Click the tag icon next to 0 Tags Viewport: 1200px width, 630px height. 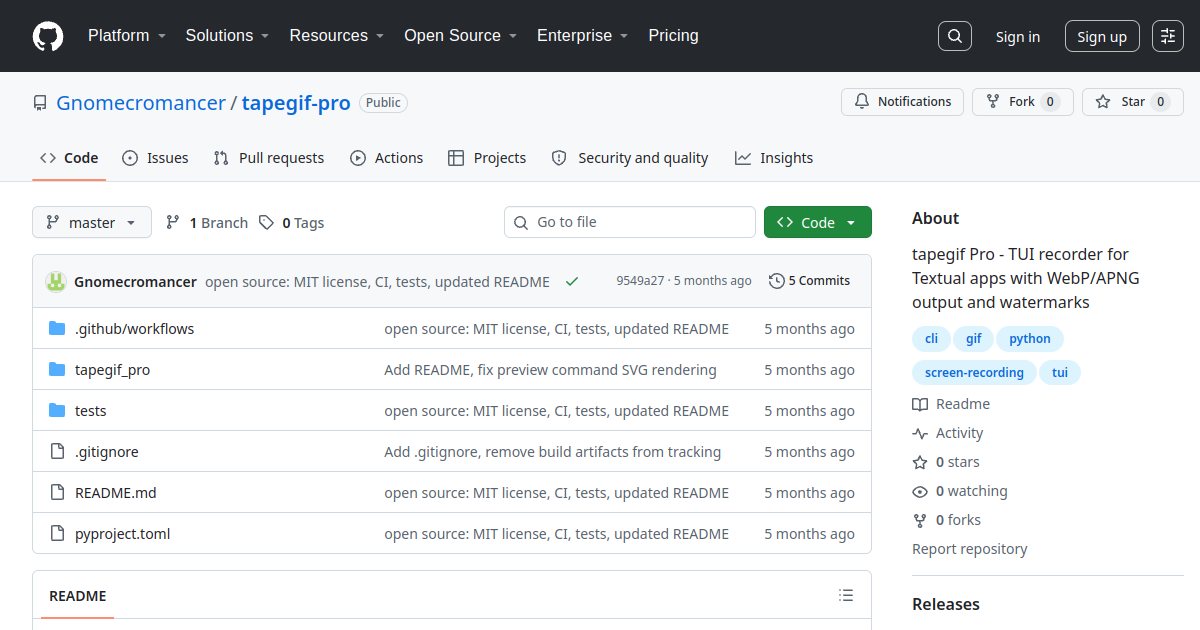pyautogui.click(x=266, y=223)
